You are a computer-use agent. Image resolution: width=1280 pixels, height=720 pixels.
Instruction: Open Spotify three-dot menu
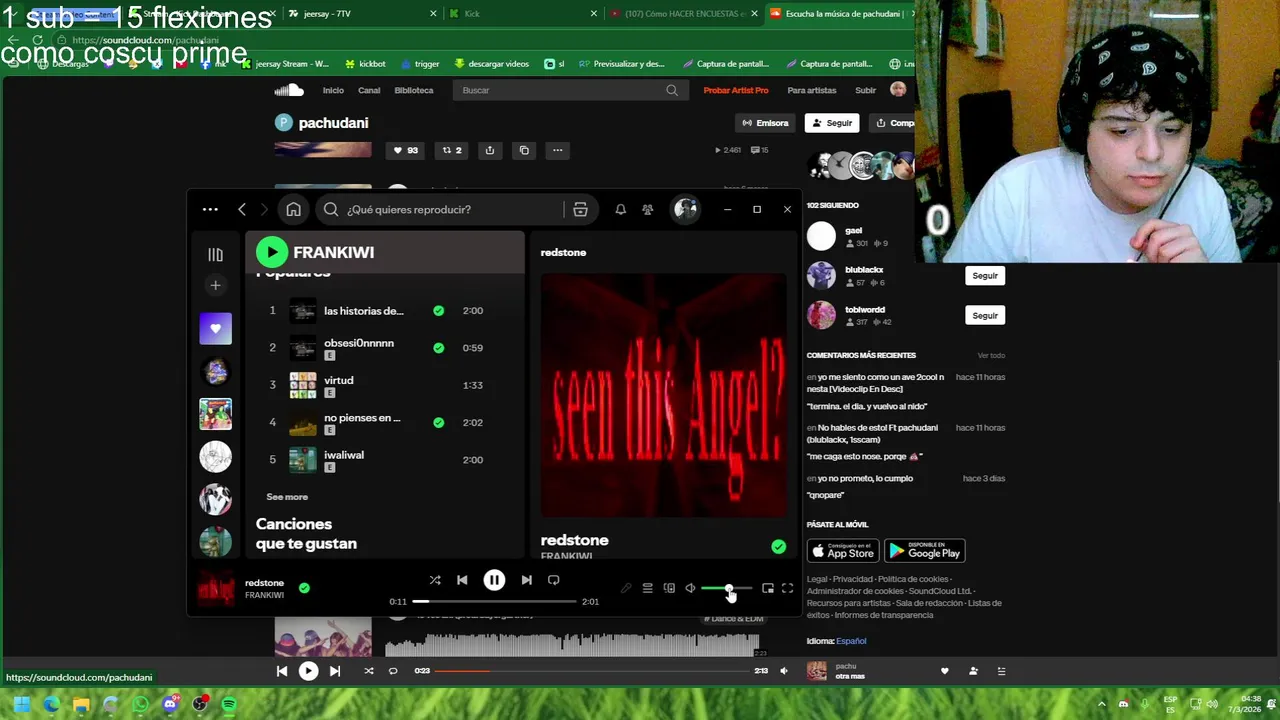[x=210, y=209]
